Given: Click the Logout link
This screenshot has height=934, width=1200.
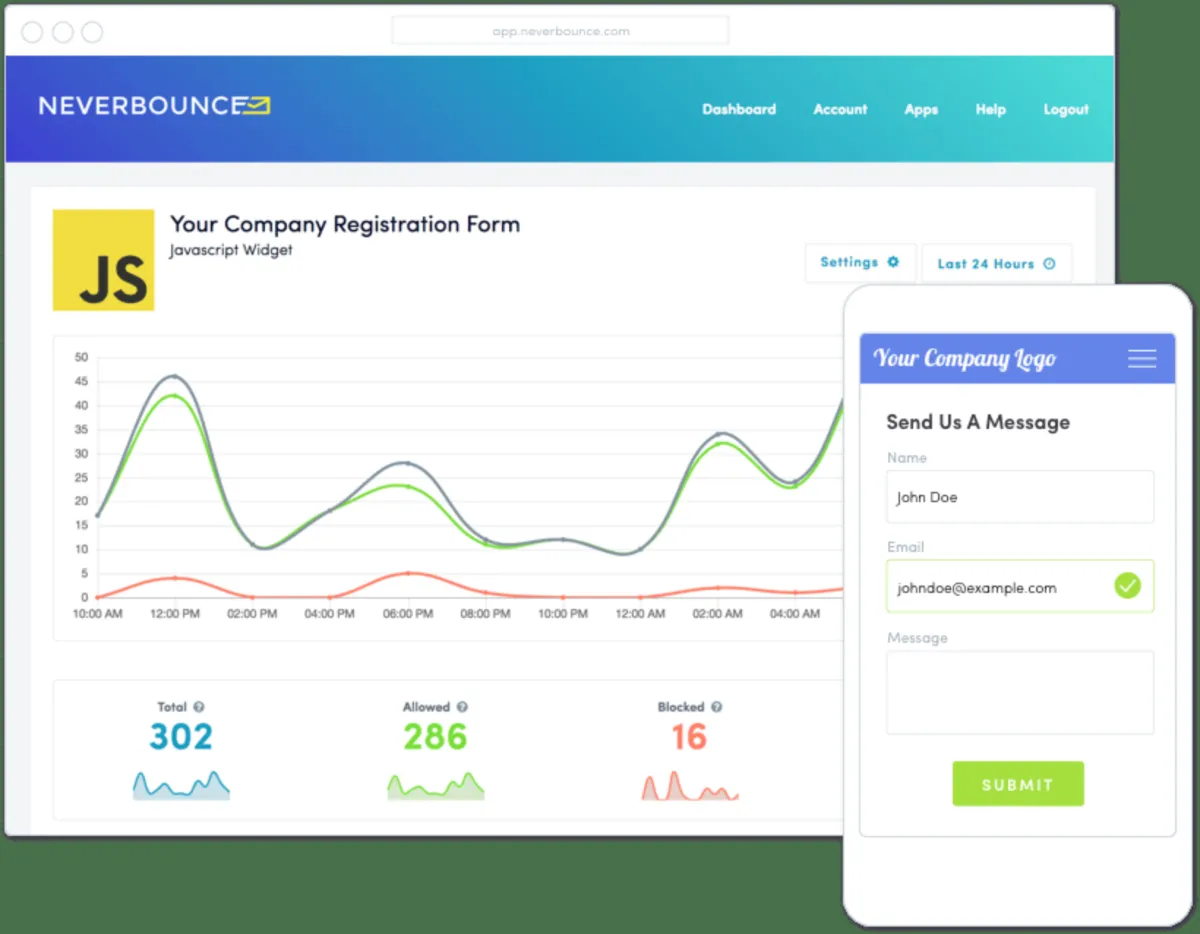Looking at the screenshot, I should tap(1066, 109).
